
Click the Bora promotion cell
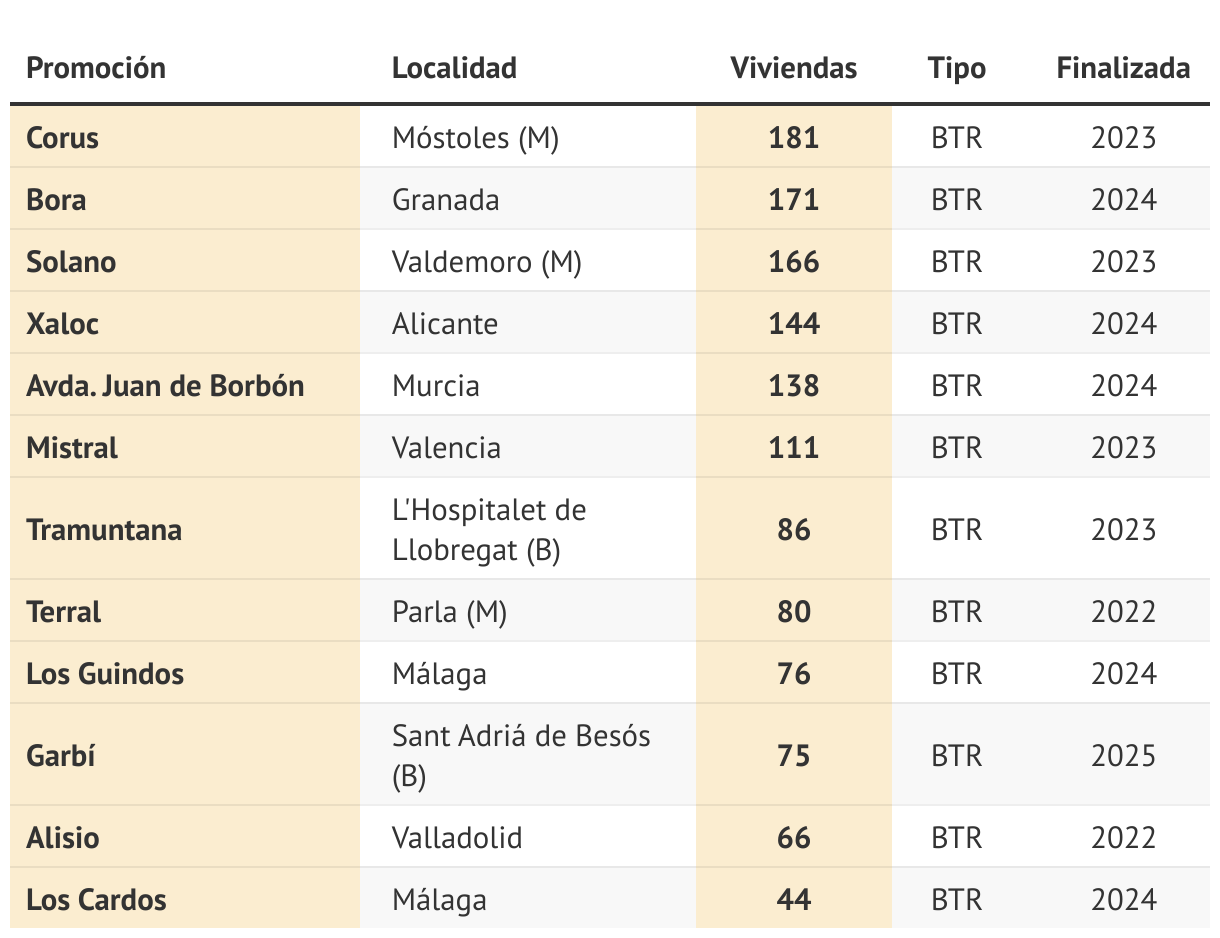point(56,199)
